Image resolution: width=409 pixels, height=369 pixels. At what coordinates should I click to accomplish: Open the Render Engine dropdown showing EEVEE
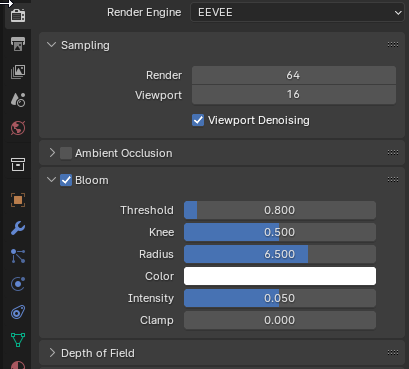point(297,12)
